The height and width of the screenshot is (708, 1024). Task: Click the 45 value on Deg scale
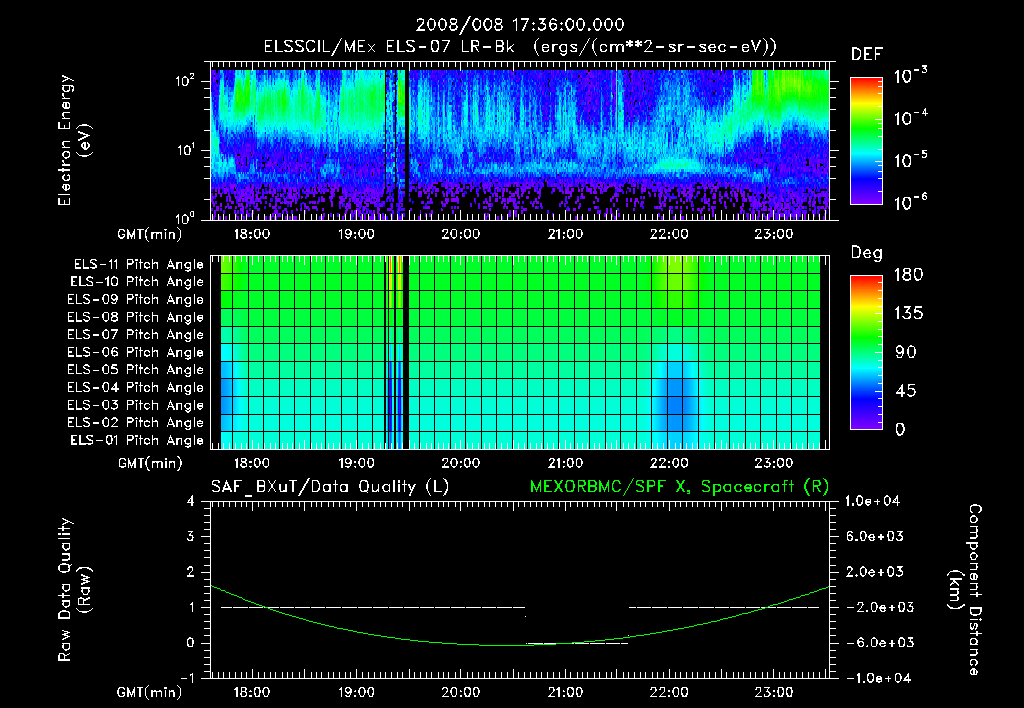click(905, 391)
